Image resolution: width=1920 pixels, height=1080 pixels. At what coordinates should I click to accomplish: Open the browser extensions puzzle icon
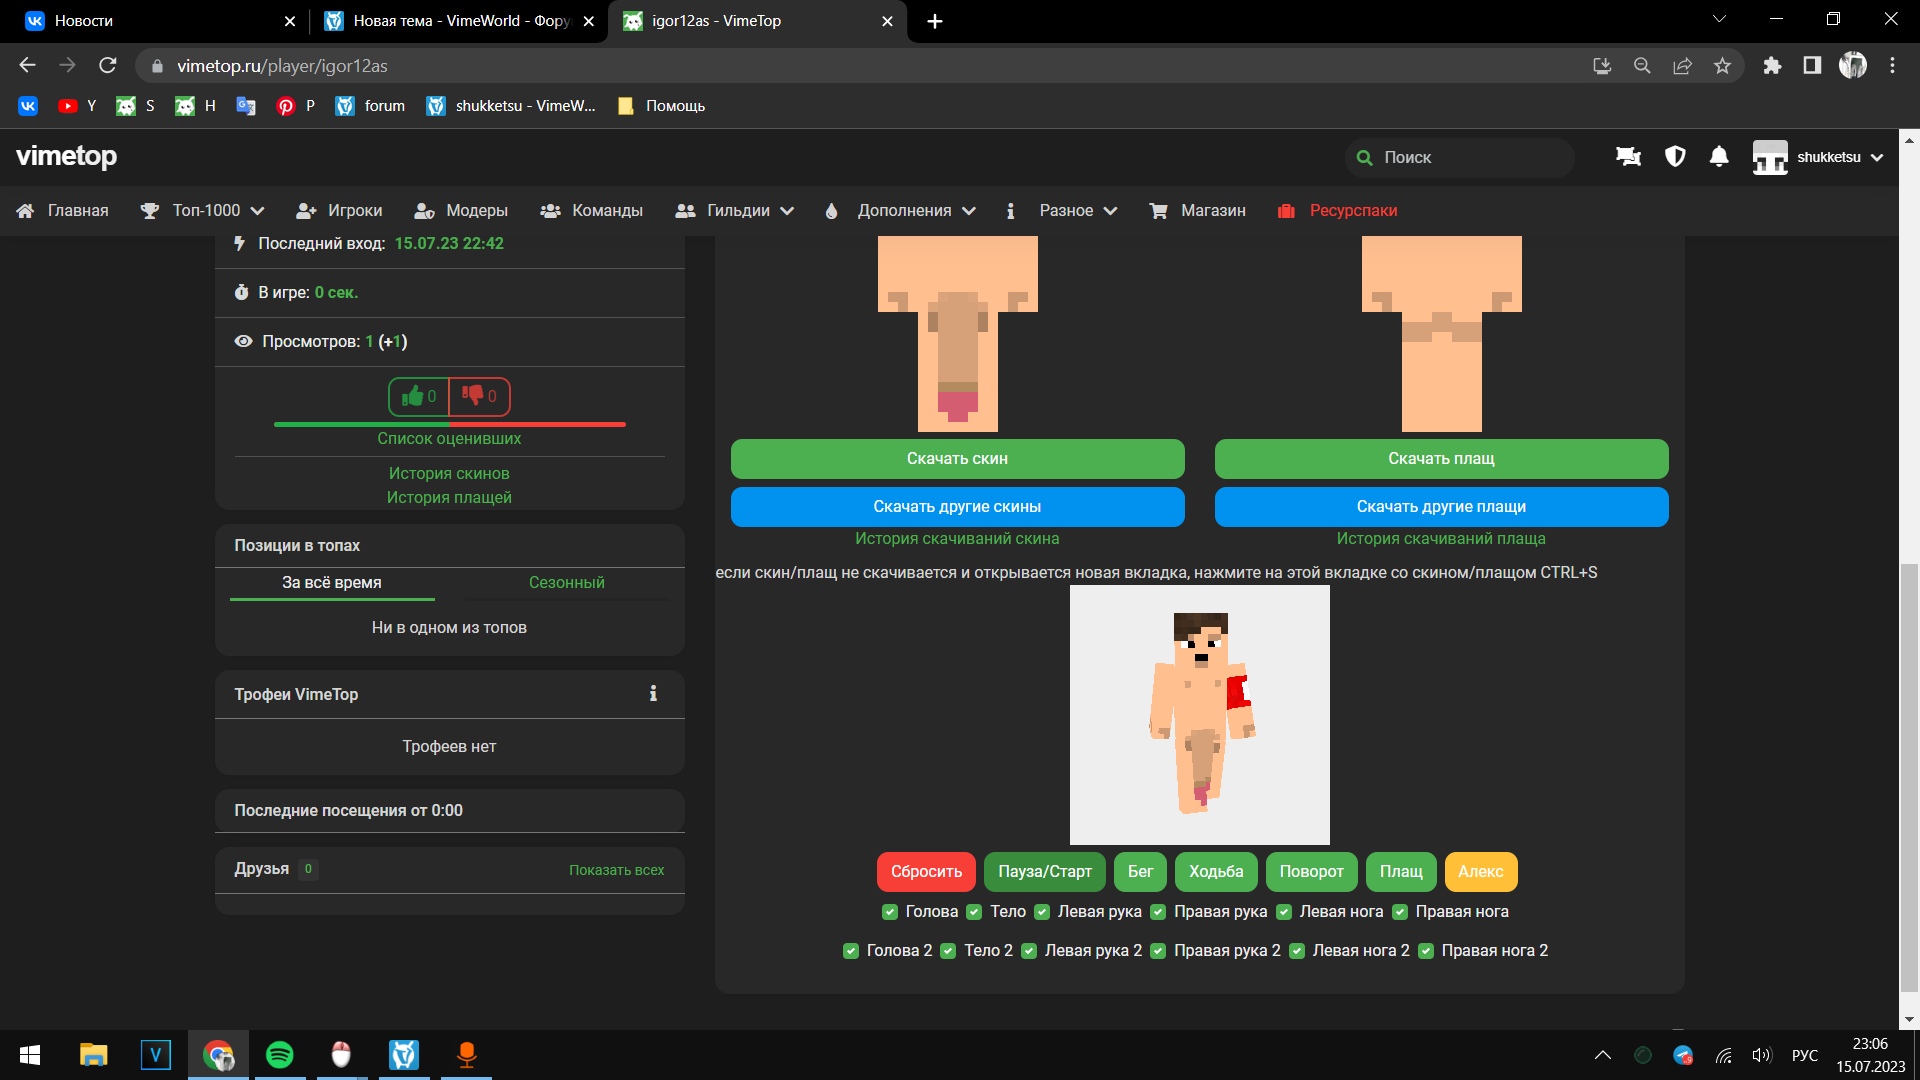point(1772,66)
